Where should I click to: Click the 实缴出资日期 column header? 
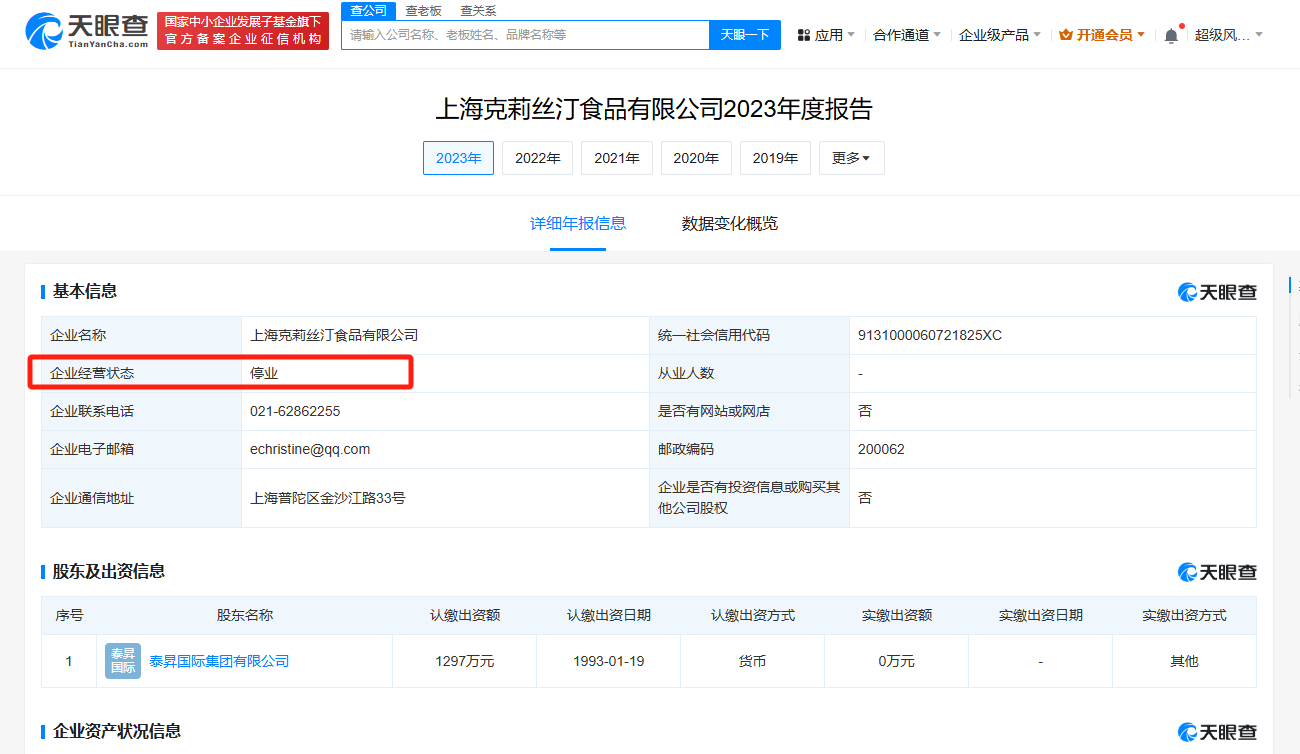(1041, 615)
